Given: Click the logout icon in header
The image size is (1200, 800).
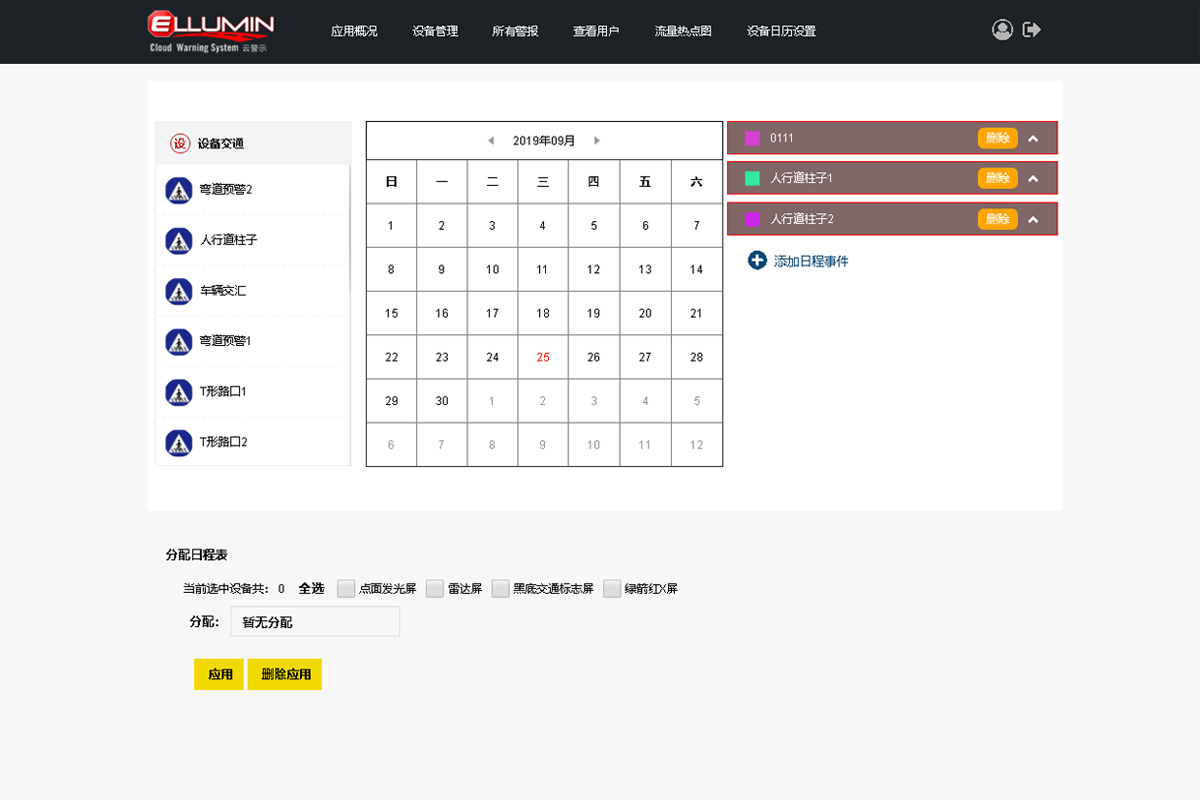Looking at the screenshot, I should 1032,30.
